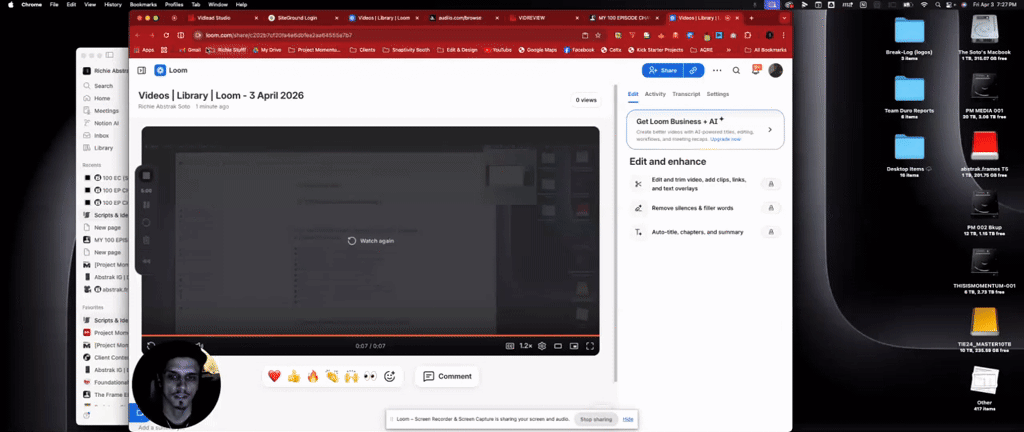
Task: React with the clapping hands emoji
Action: pos(332,377)
